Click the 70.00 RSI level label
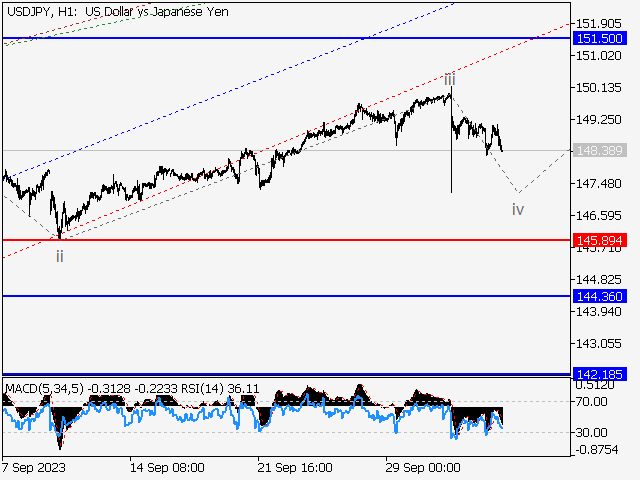640x480 pixels. click(x=591, y=402)
